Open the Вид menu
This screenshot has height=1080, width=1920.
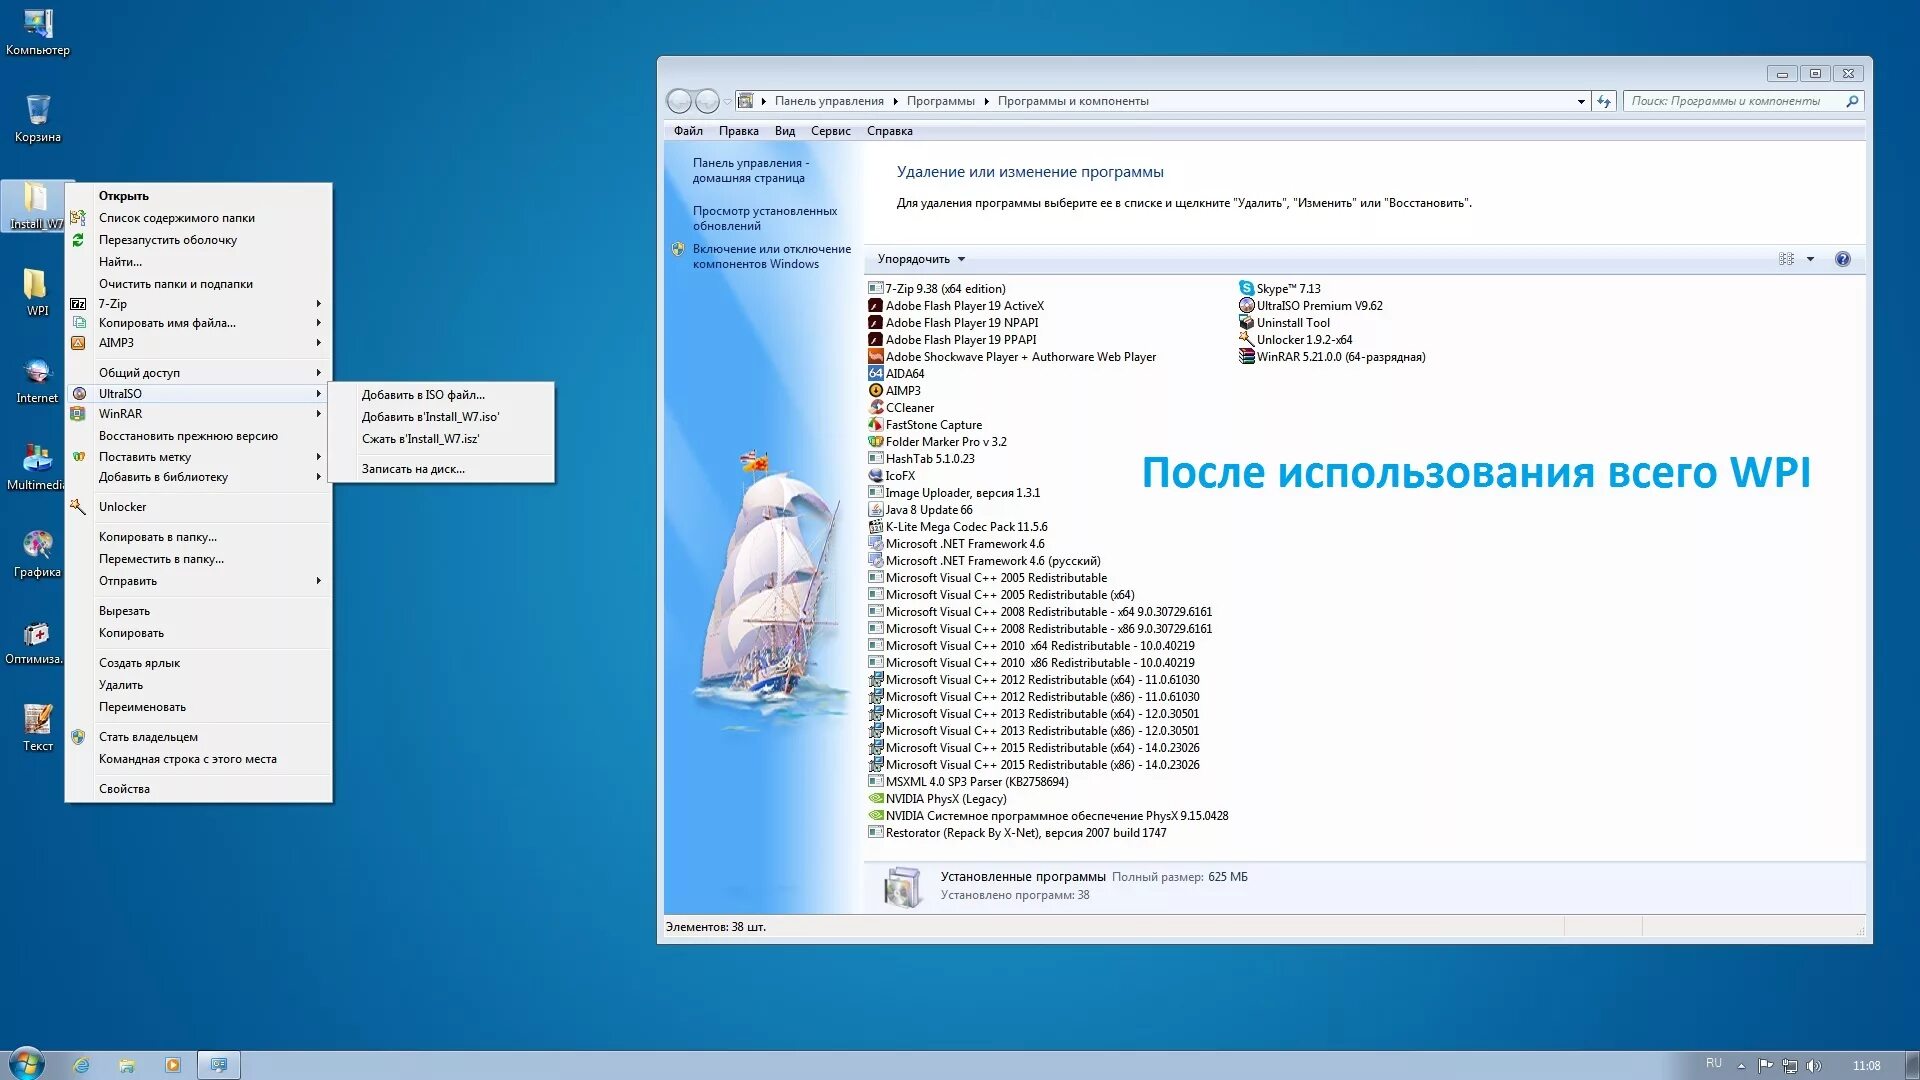(x=785, y=131)
